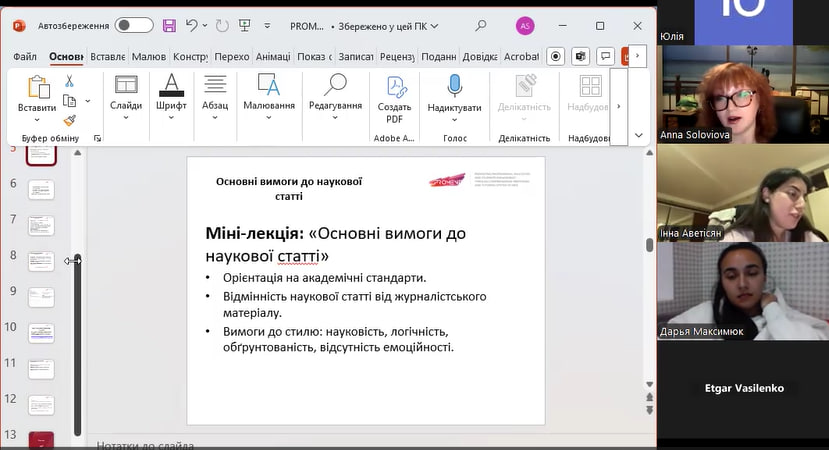Click the Format Painter brush icon
Image resolution: width=829 pixels, height=450 pixels.
coord(69,121)
